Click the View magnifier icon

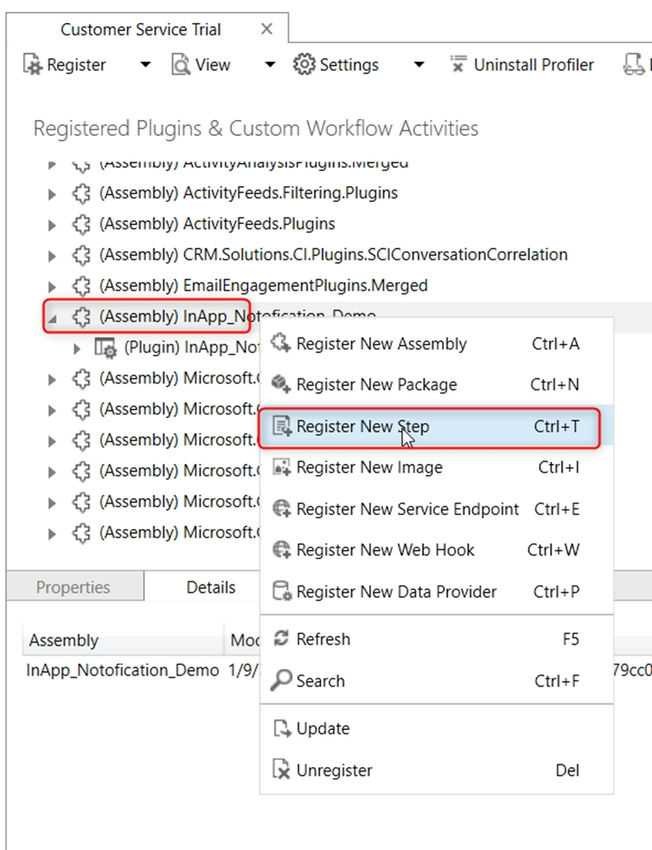point(179,64)
